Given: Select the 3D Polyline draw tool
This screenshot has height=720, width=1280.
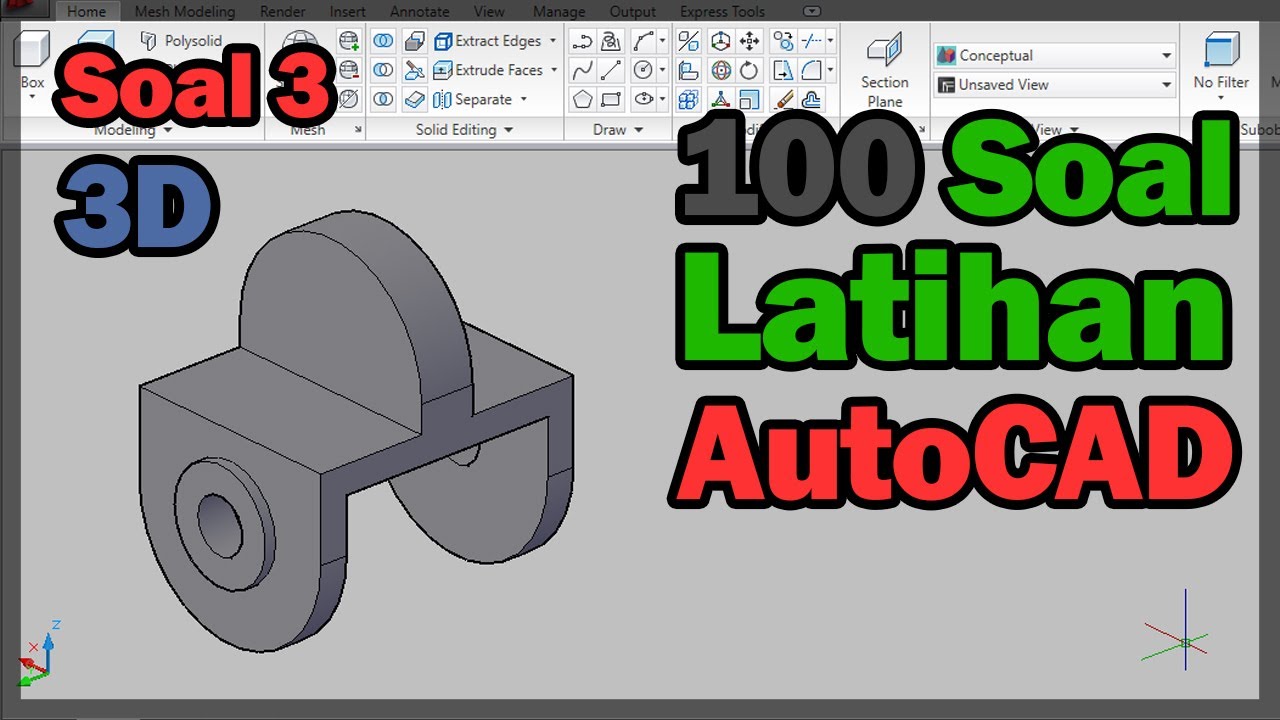Looking at the screenshot, I should [612, 41].
